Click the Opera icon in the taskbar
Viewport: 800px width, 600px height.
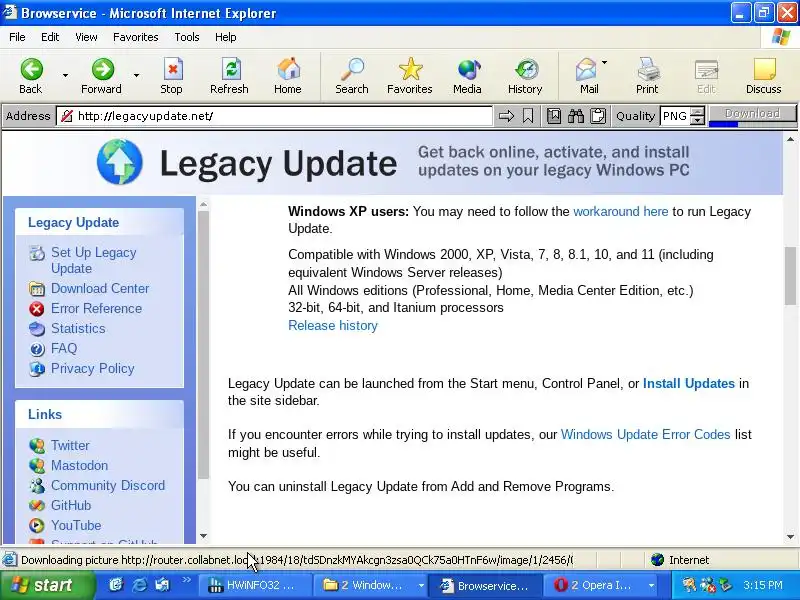coord(560,585)
